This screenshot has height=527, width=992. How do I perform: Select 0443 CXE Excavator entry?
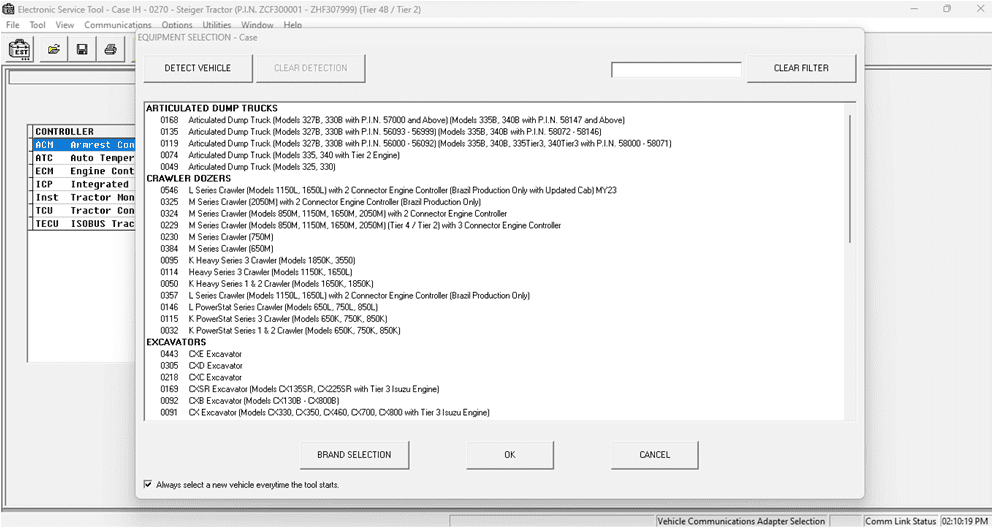tap(201, 354)
